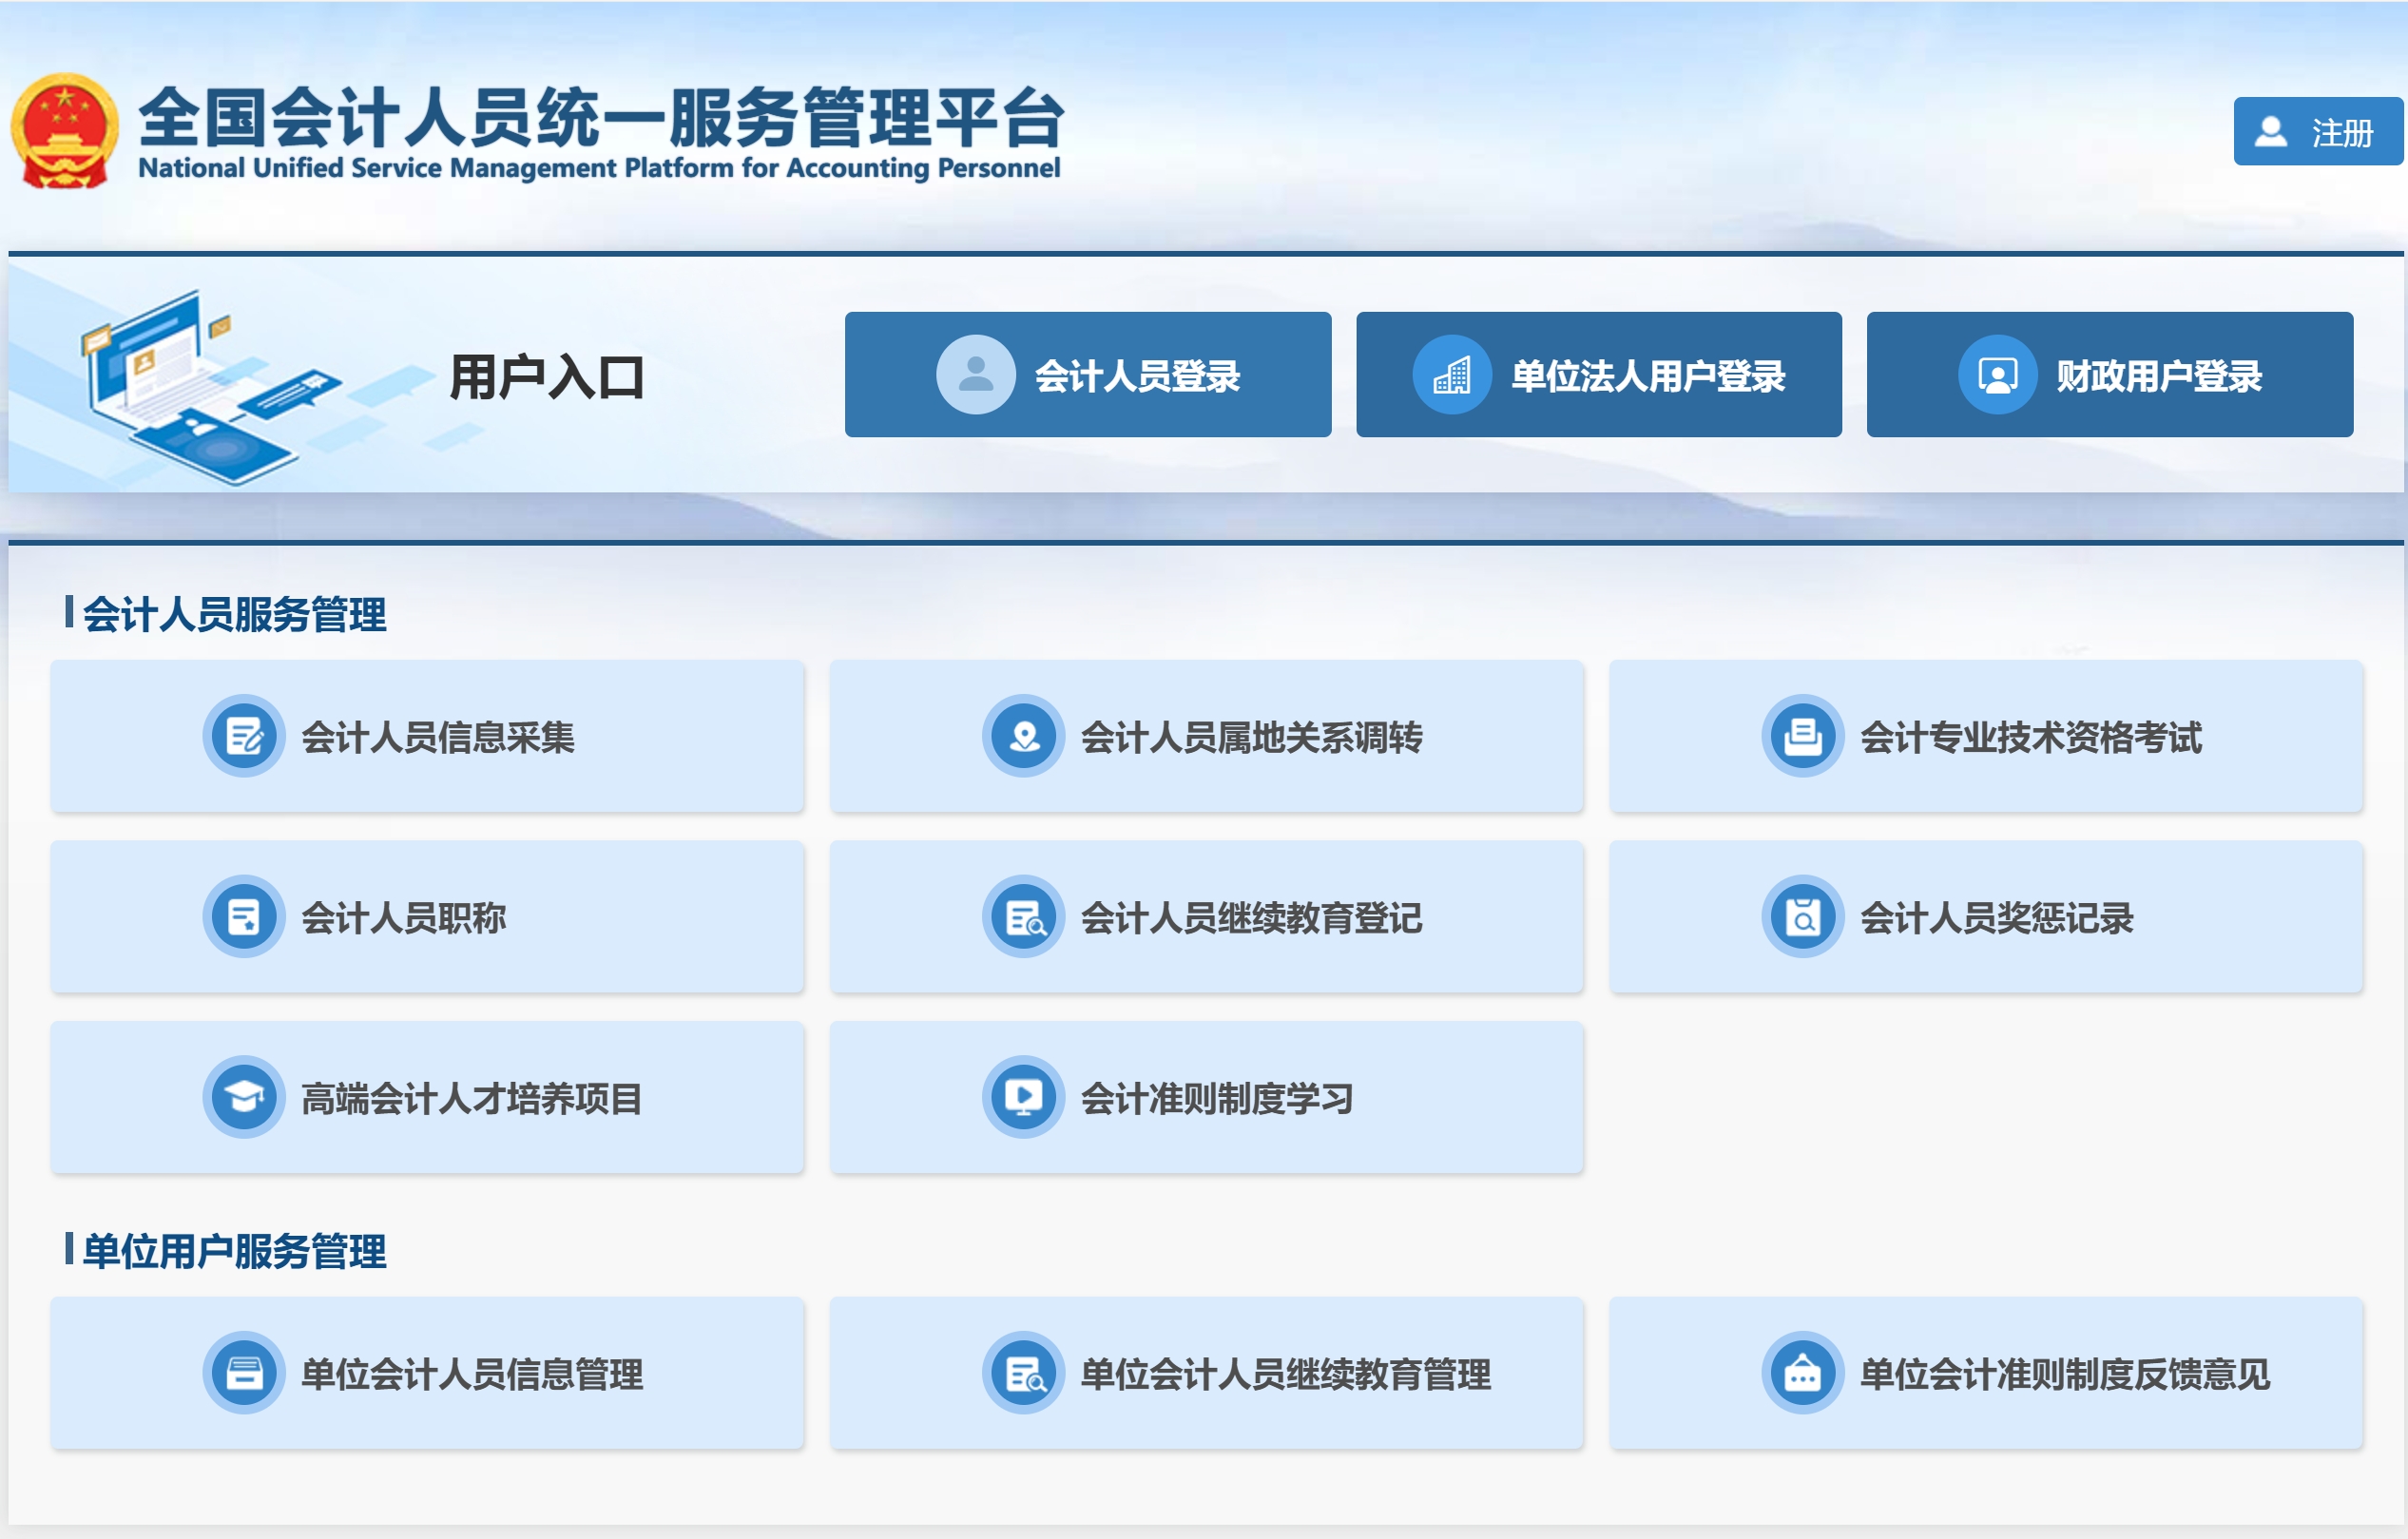Click the 用户入口 heading
The height and width of the screenshot is (1539, 2408).
pos(547,377)
